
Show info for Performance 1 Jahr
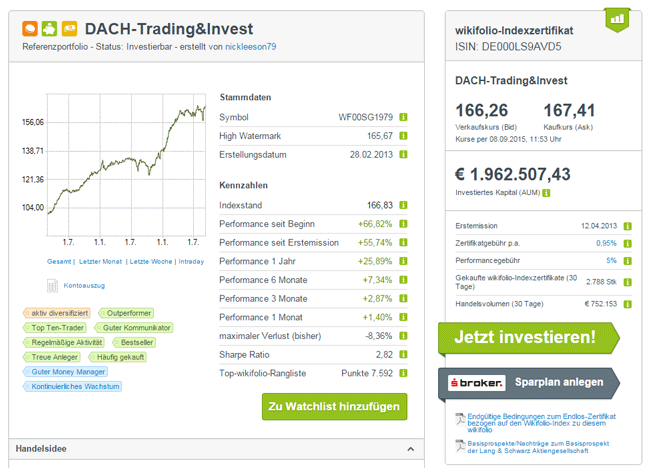(x=403, y=261)
